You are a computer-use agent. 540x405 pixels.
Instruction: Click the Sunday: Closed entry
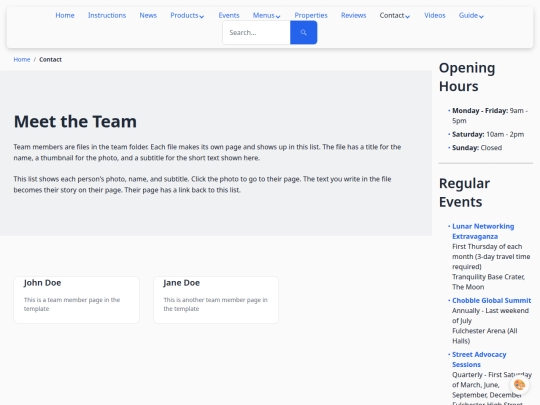(477, 148)
